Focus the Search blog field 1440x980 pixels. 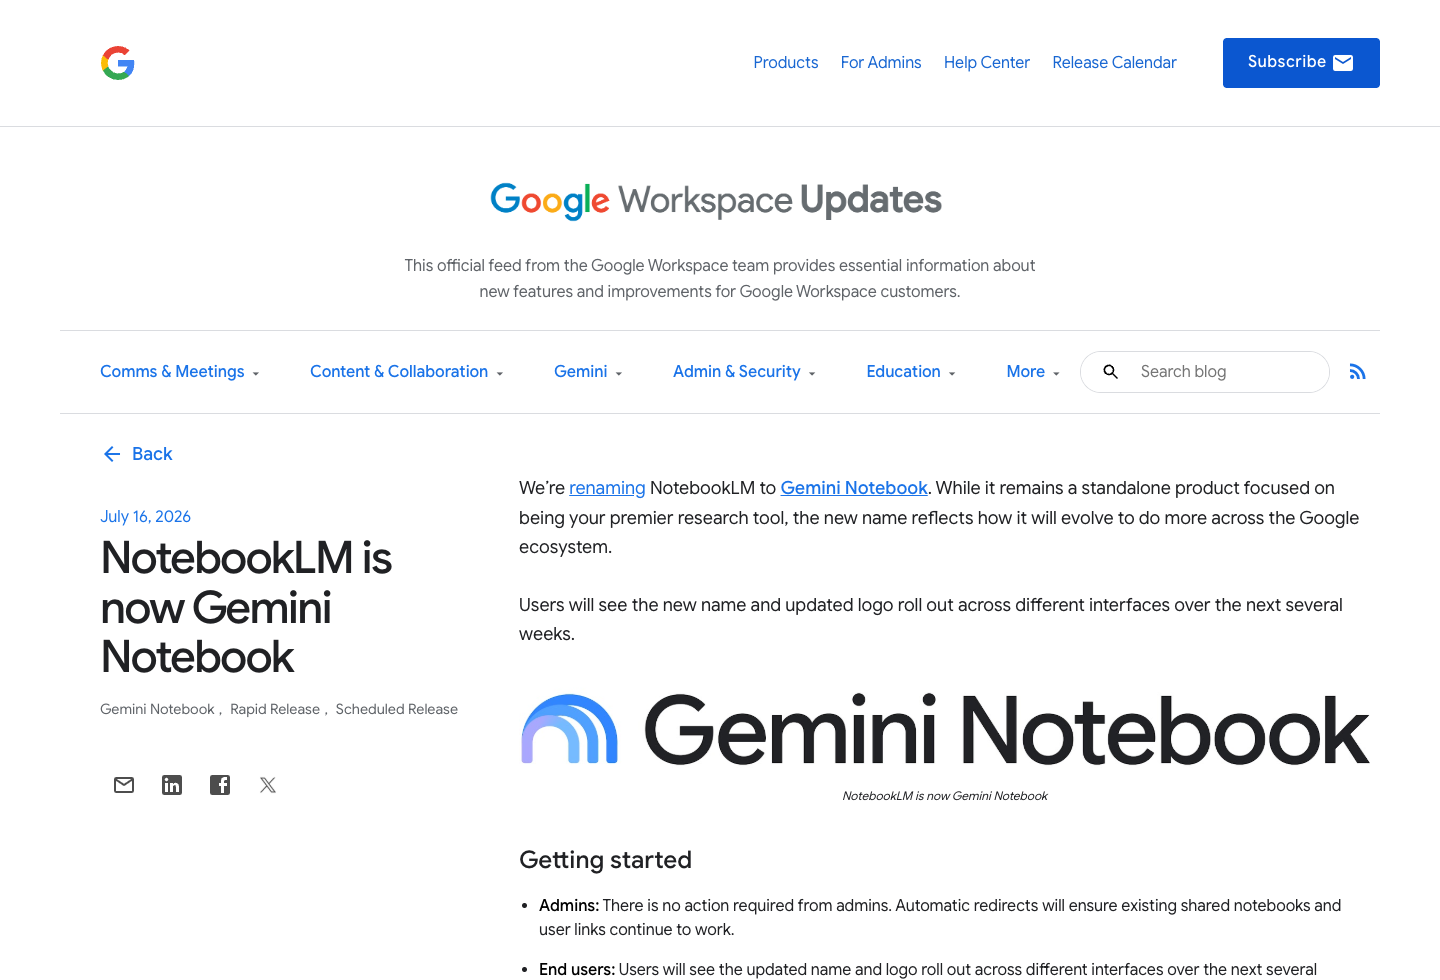(1205, 372)
